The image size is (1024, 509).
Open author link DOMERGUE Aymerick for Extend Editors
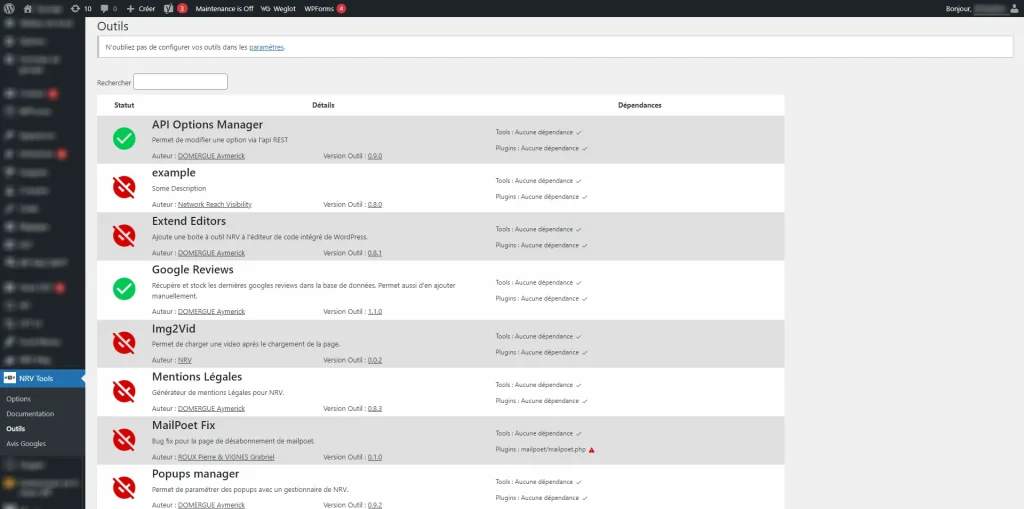pyautogui.click(x=212, y=253)
